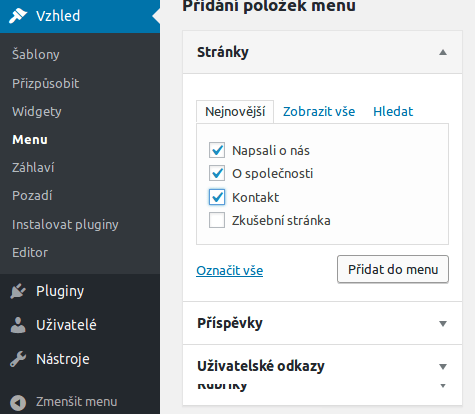The width and height of the screenshot is (475, 414).
Task: Click the Pluginy plug icon
Action: 18,291
